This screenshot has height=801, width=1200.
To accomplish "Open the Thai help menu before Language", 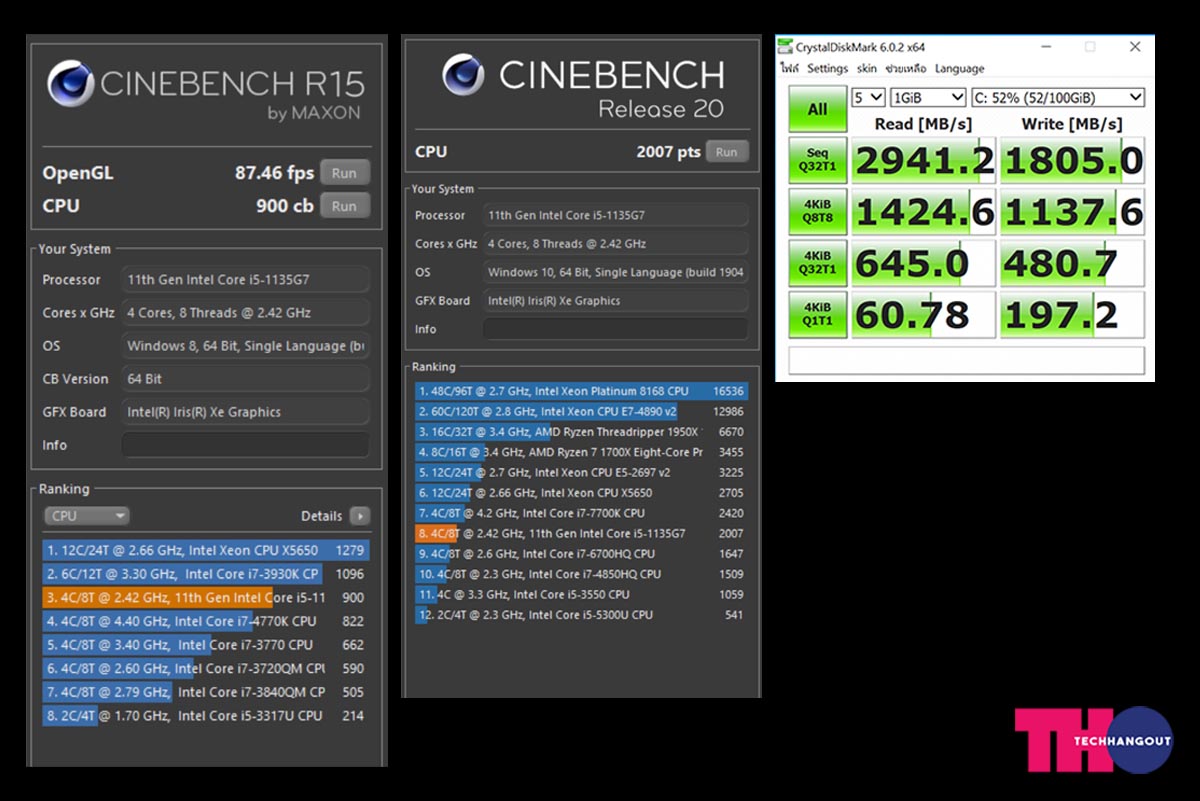I will point(906,69).
